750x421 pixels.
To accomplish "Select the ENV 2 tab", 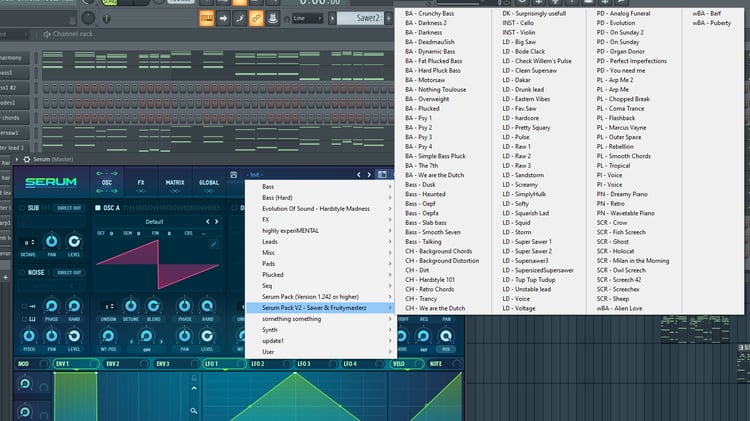I will point(125,364).
